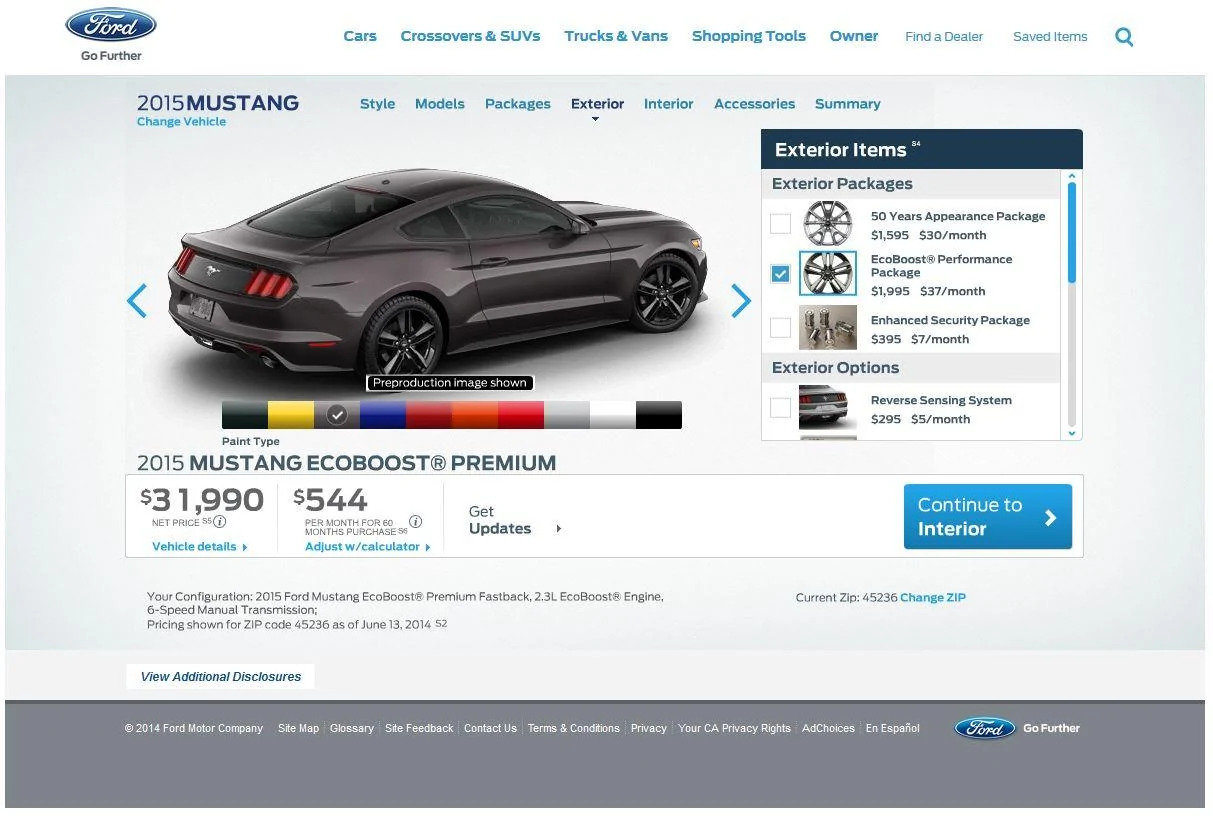Open Site Map footer link
This screenshot has width=1213, height=816.
pyautogui.click(x=298, y=728)
